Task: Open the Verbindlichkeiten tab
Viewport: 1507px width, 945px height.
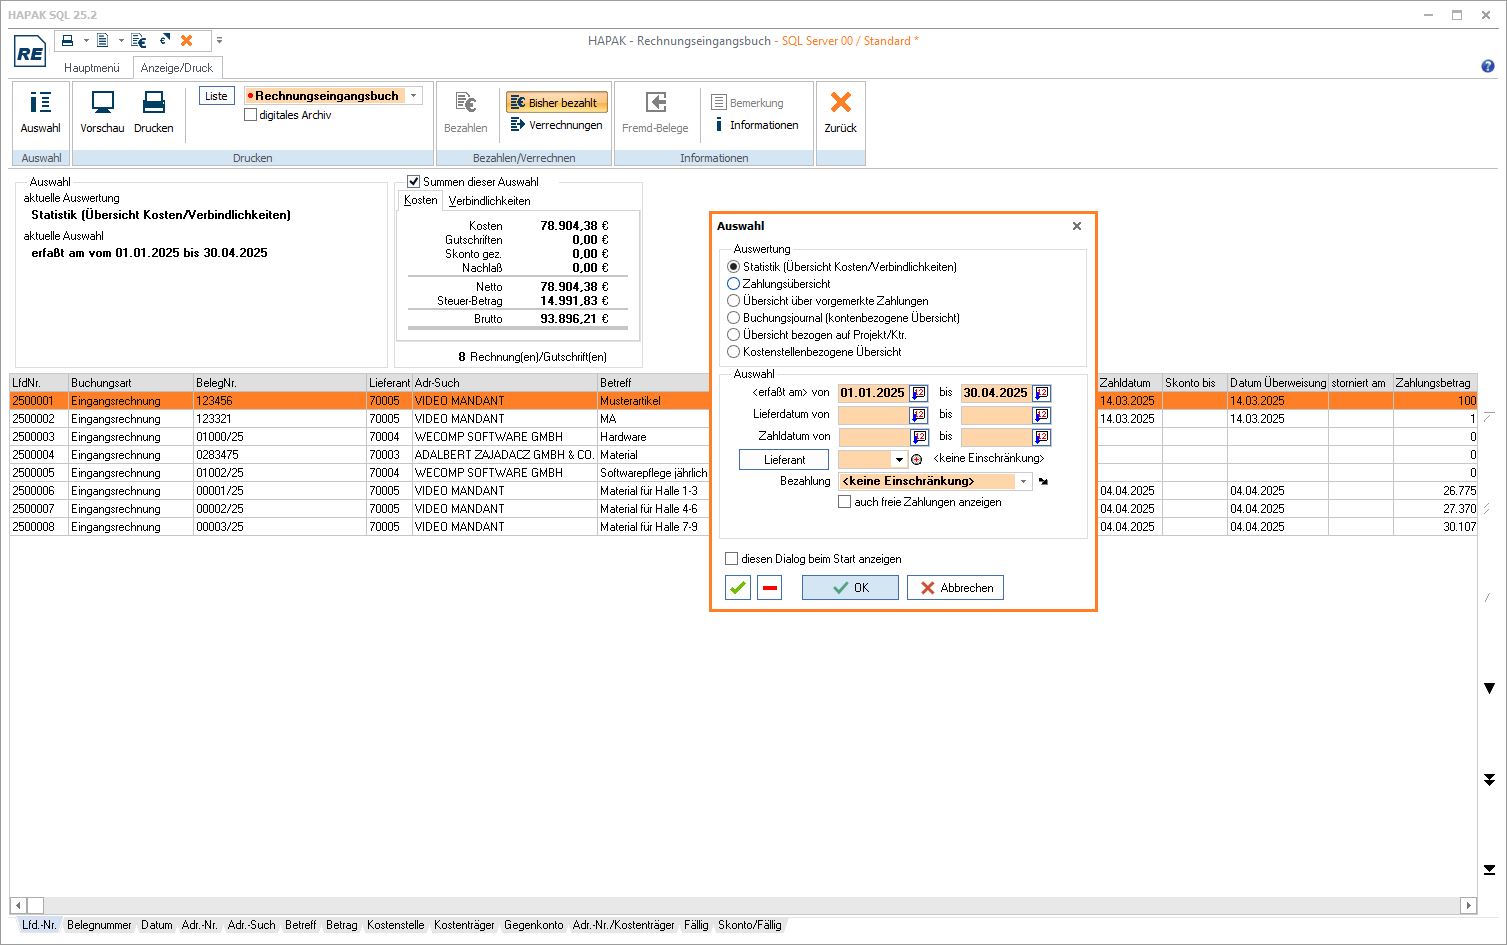Action: [489, 201]
